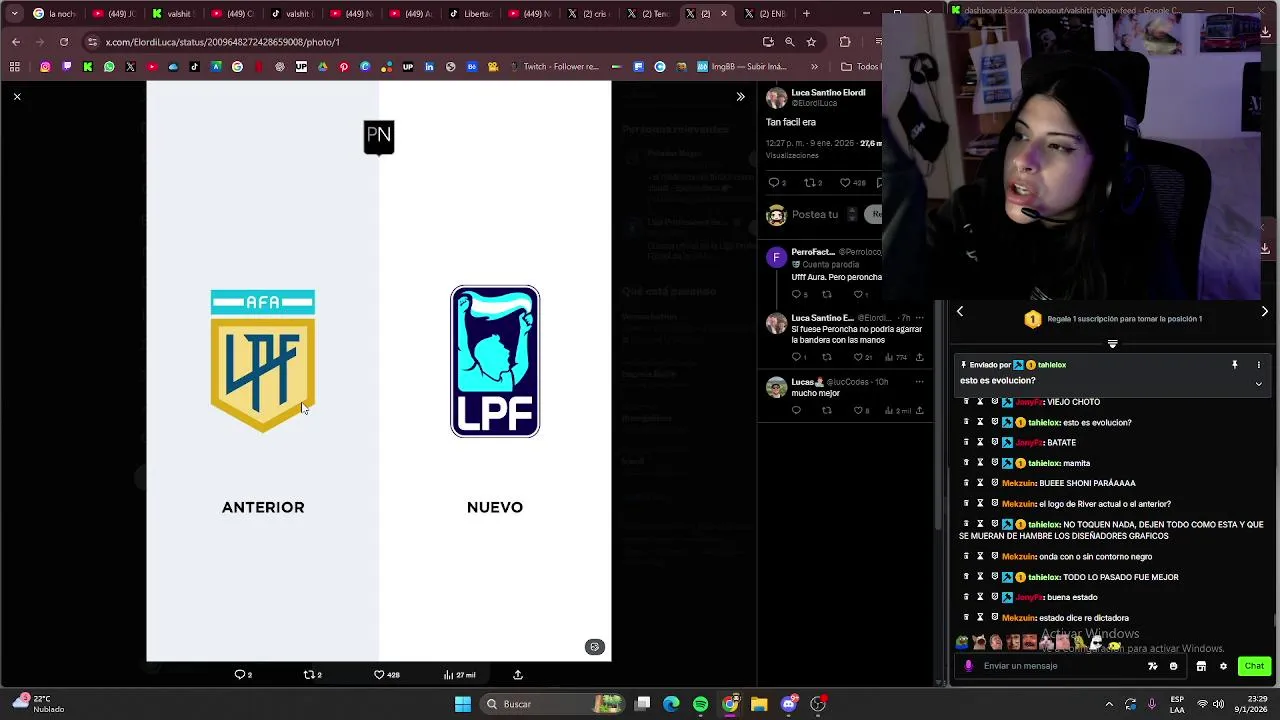The height and width of the screenshot is (720, 1280).
Task: Open the extensions puzzle icon
Action: [845, 42]
